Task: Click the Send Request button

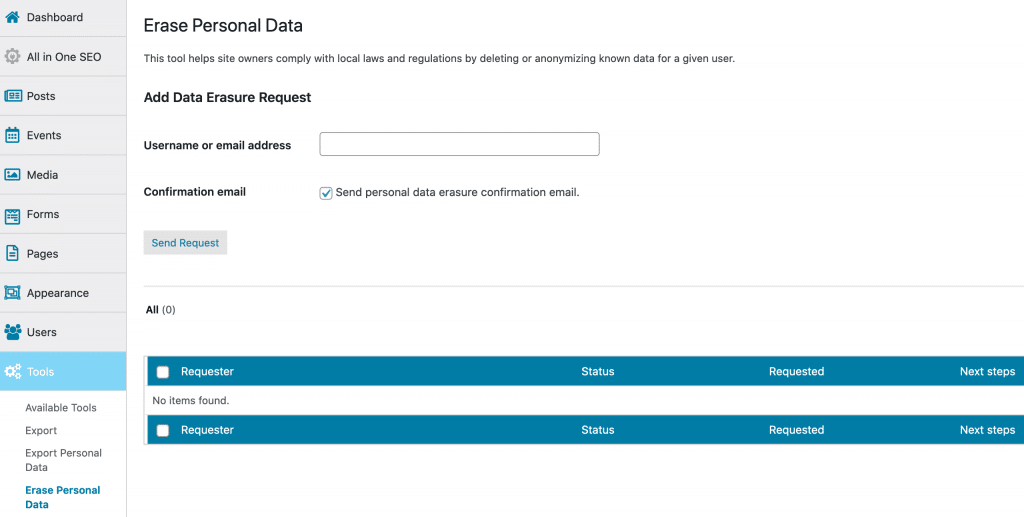Action: pos(185,243)
